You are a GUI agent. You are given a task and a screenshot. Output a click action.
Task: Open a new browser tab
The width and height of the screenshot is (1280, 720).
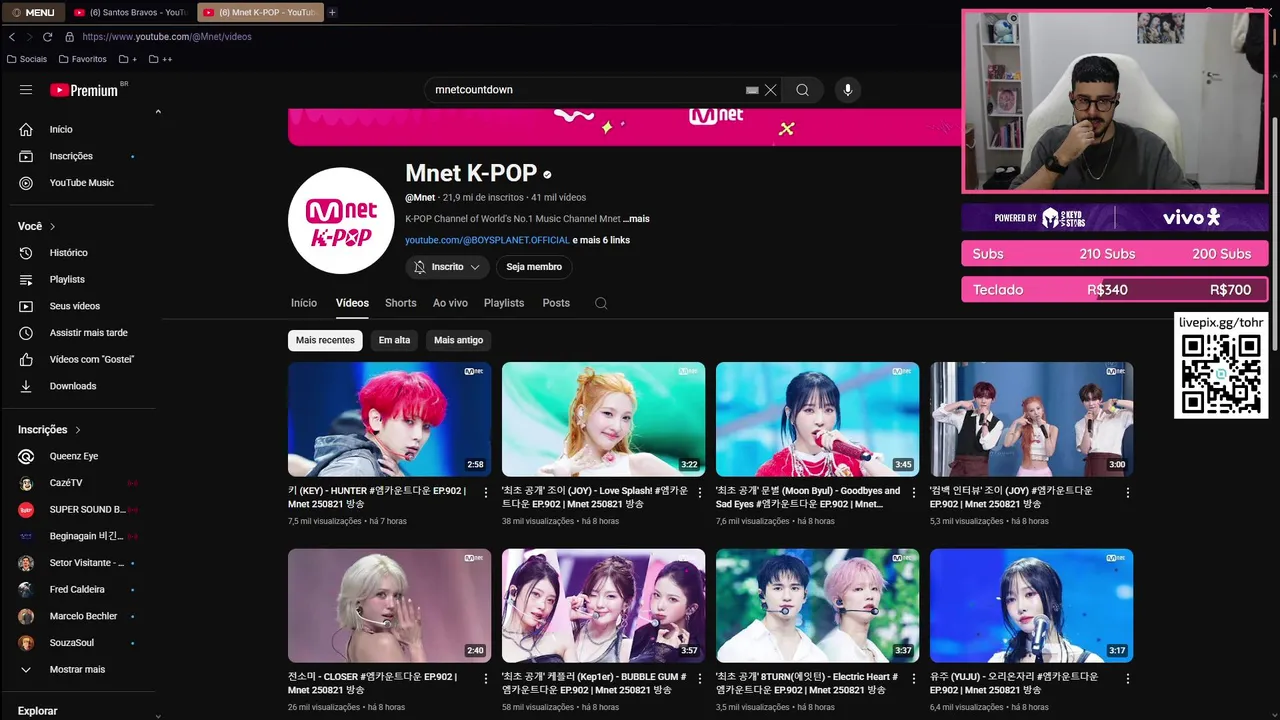coord(332,12)
